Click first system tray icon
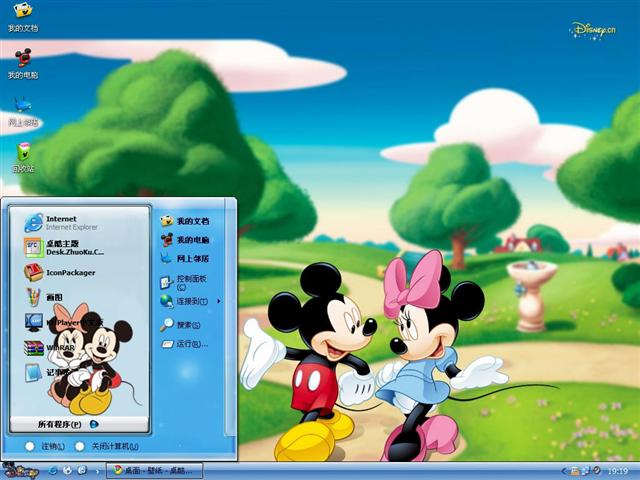Screen dimensions: 640x480 [x=574, y=471]
